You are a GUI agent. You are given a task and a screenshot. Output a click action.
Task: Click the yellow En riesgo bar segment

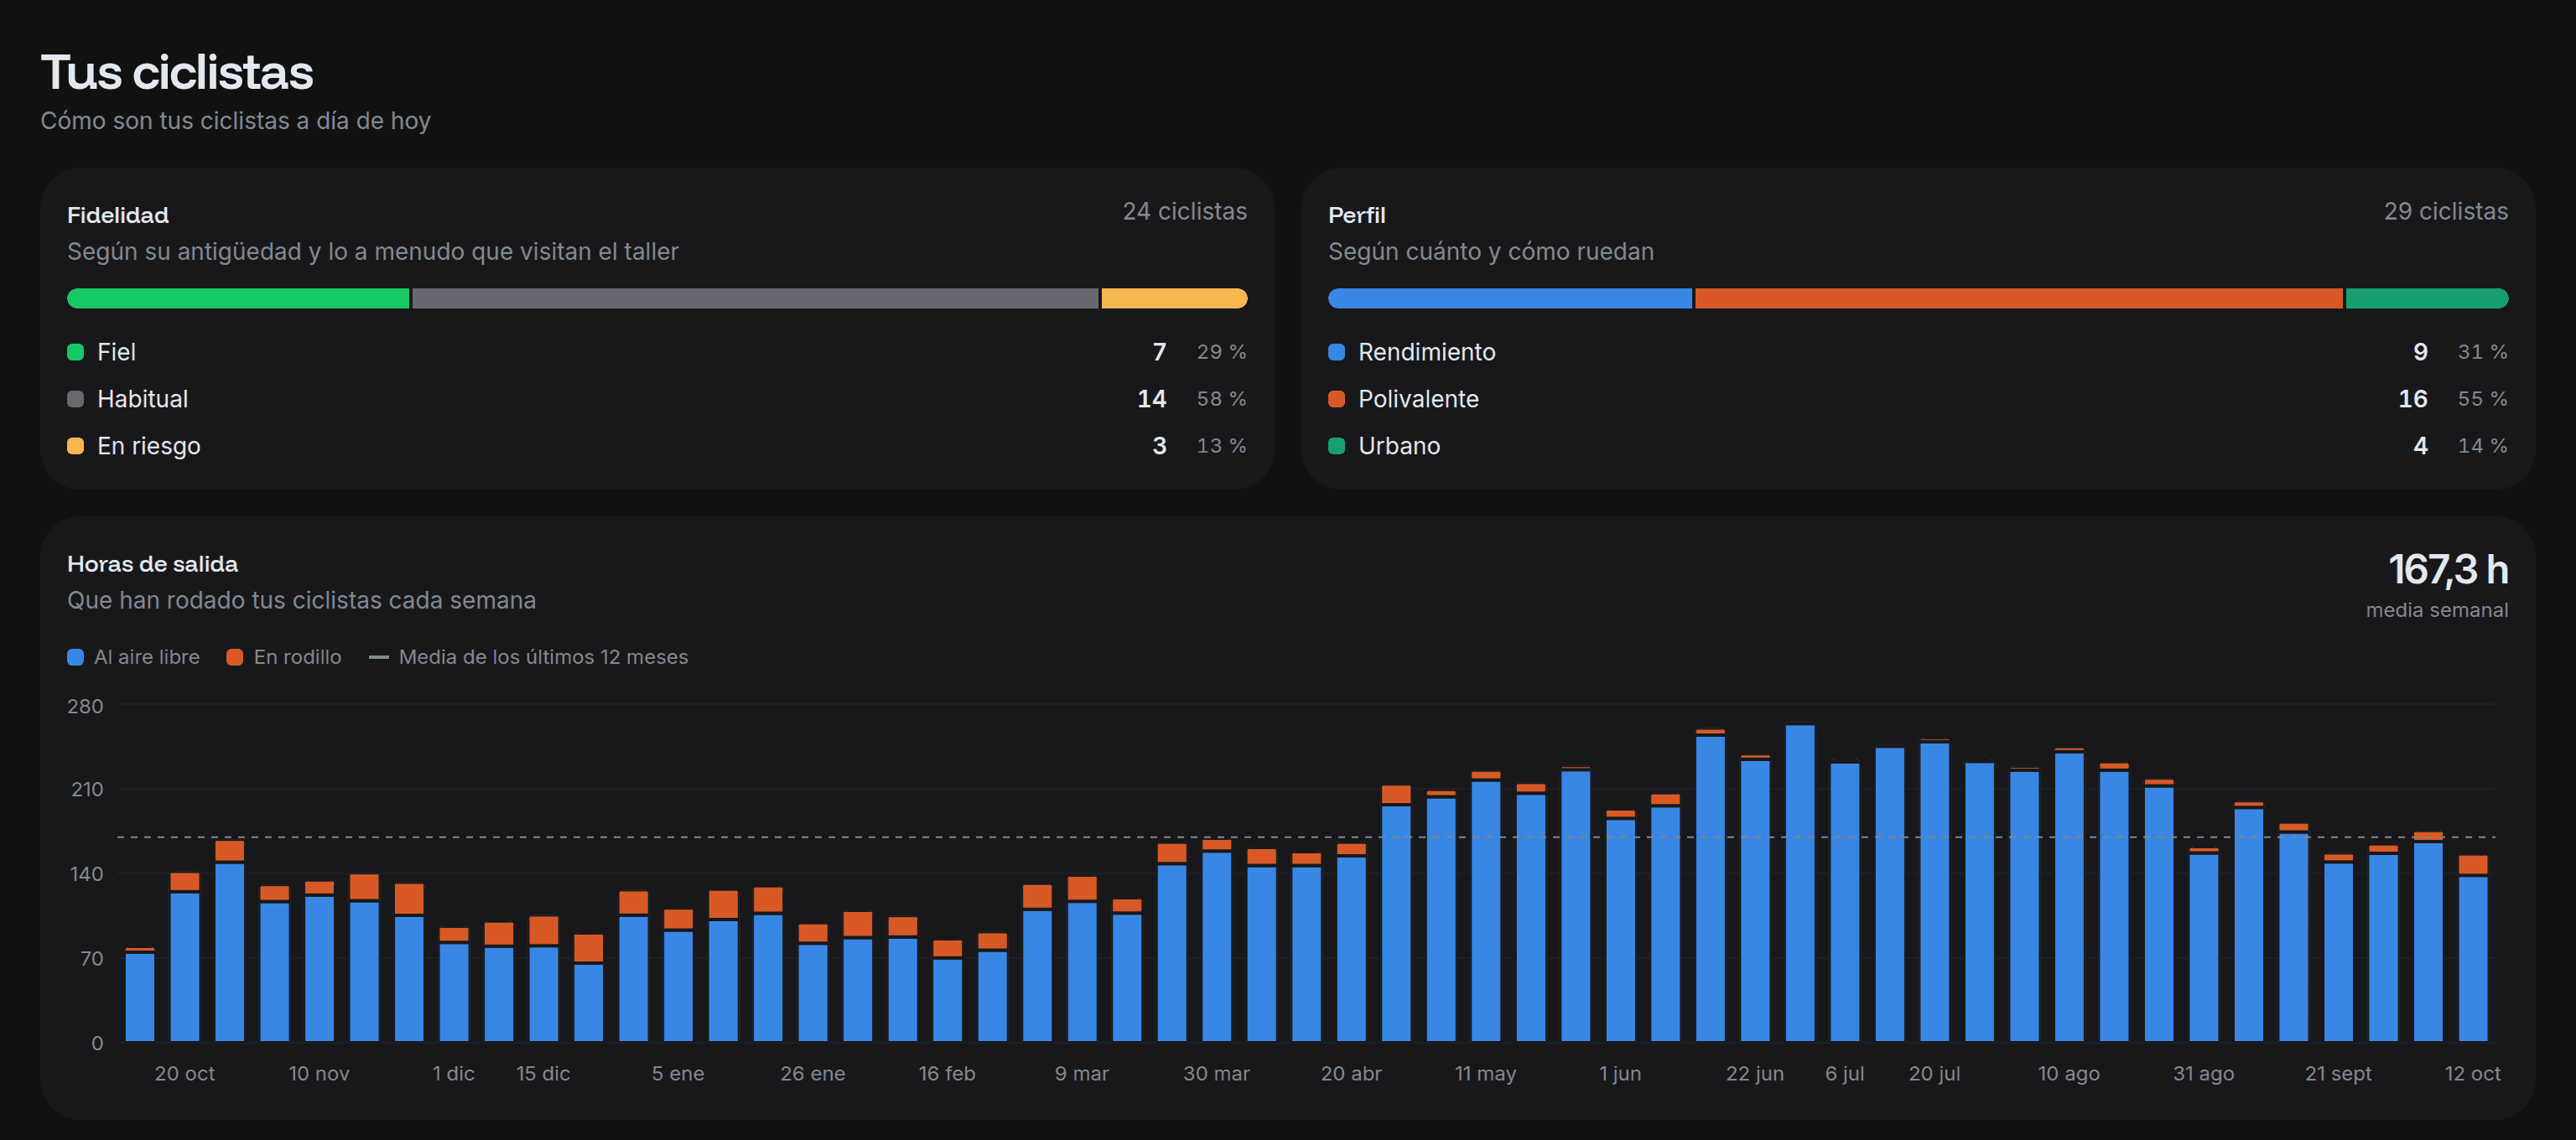pyautogui.click(x=1174, y=298)
